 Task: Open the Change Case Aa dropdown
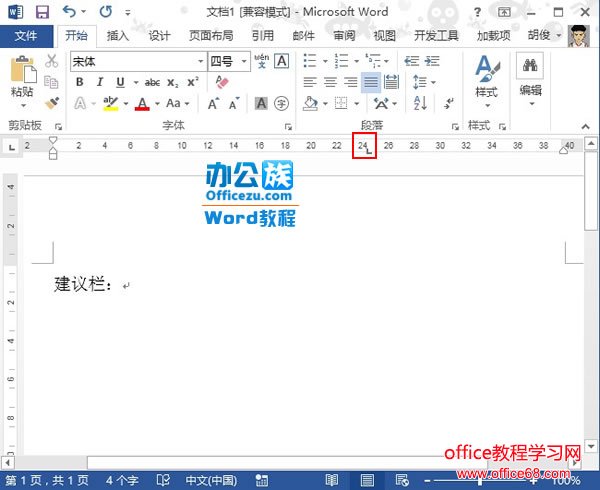pos(178,103)
